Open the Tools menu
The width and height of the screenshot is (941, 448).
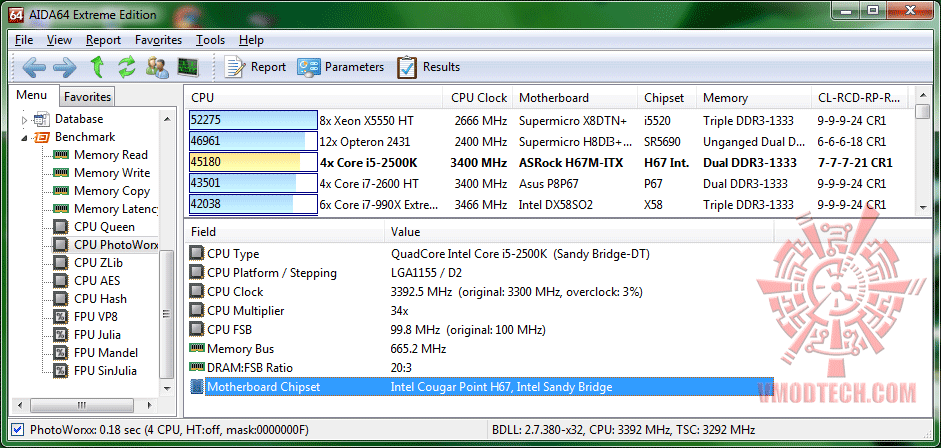210,40
